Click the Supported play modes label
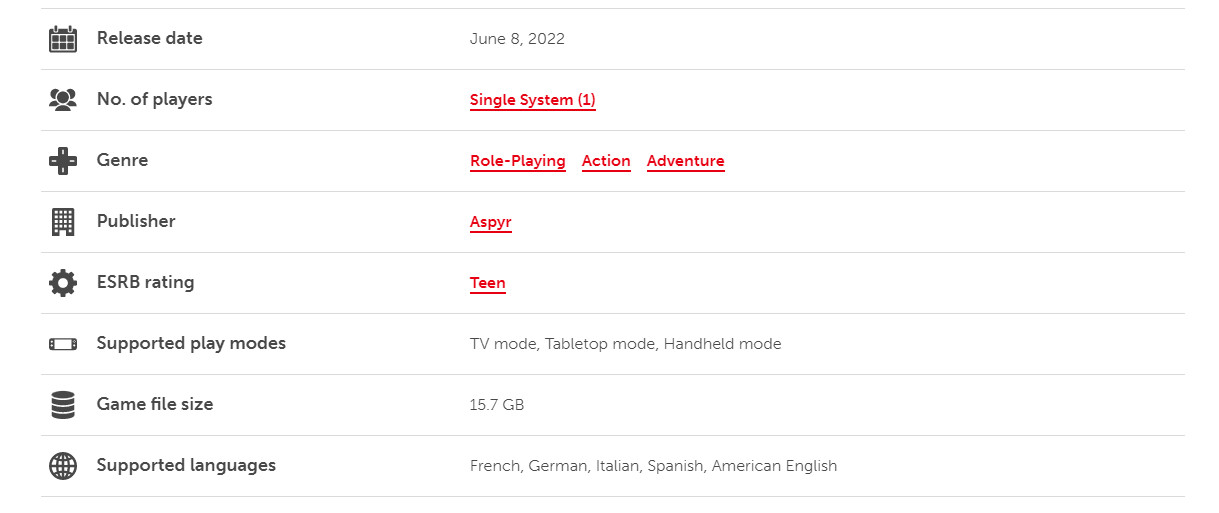The image size is (1219, 513). pyautogui.click(x=191, y=343)
